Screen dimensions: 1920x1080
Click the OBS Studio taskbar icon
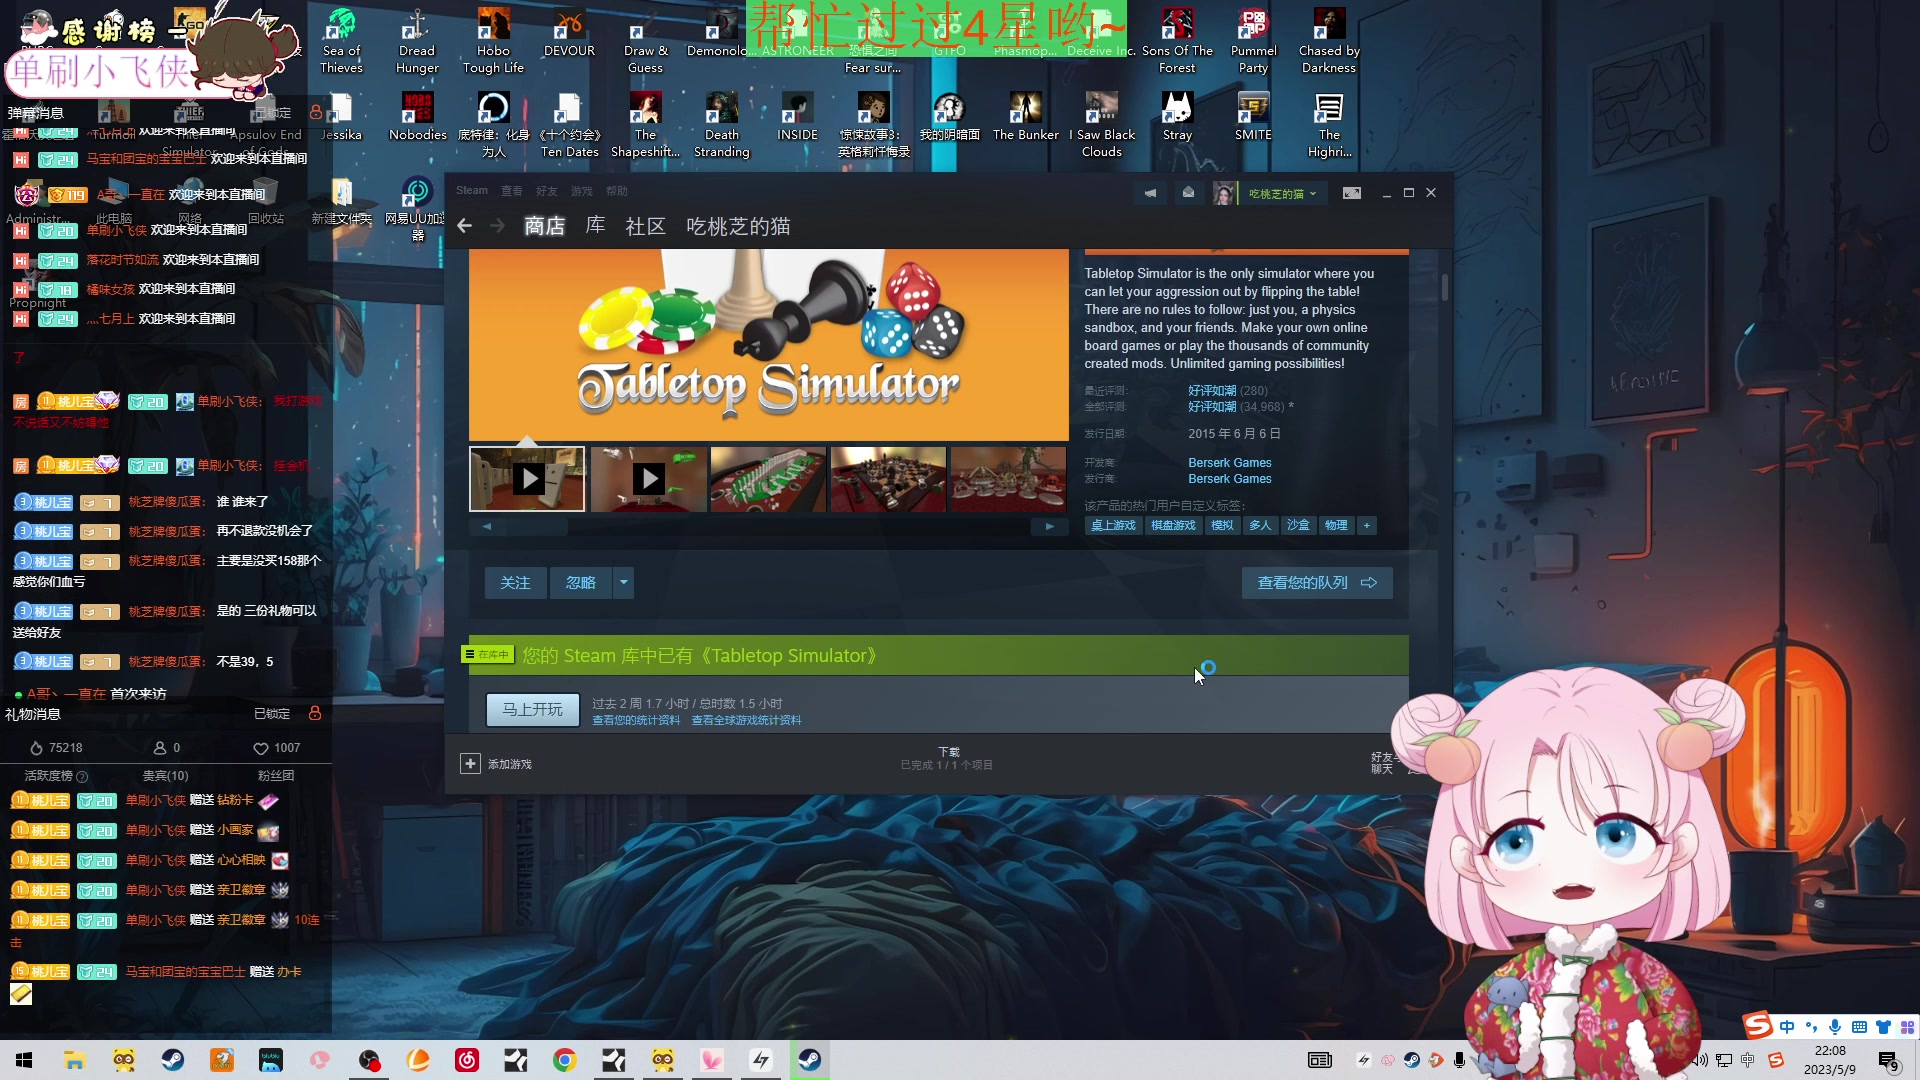369,1060
